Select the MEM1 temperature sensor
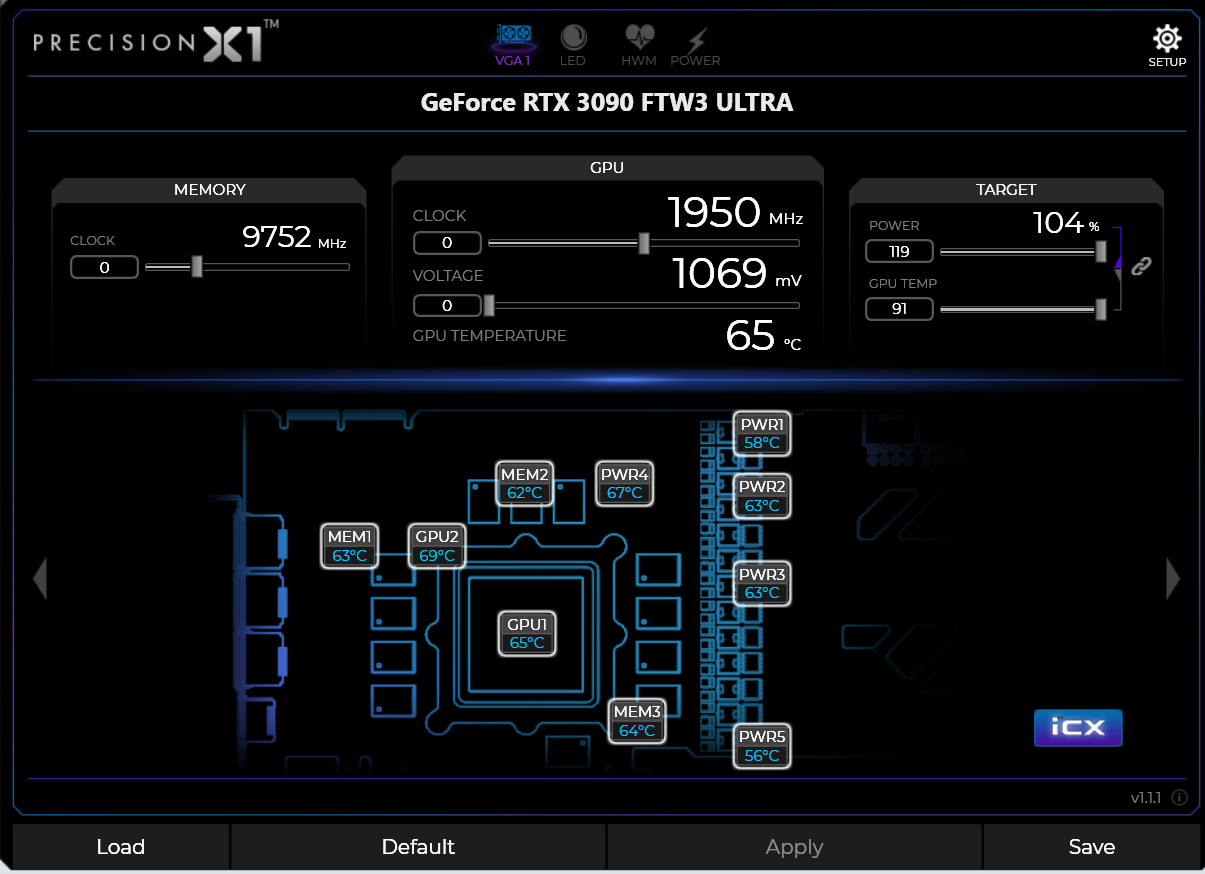The image size is (1205, 874). pyautogui.click(x=350, y=546)
